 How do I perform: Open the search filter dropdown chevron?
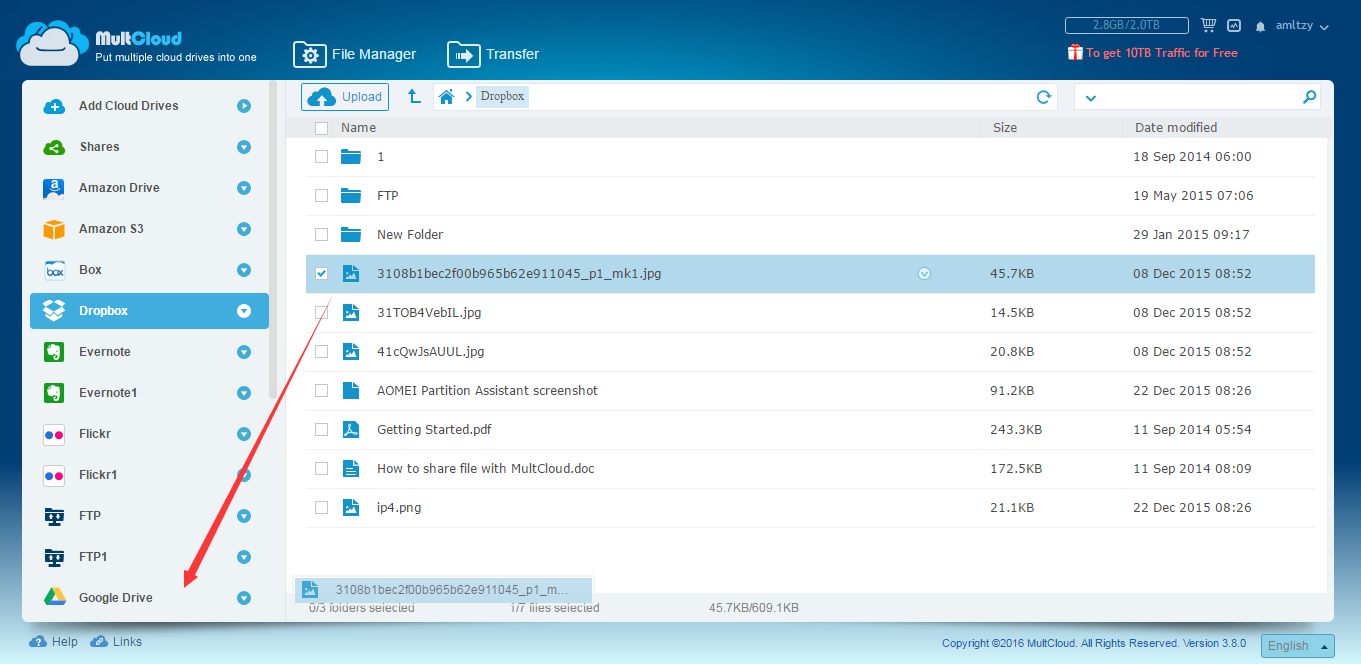[x=1090, y=98]
